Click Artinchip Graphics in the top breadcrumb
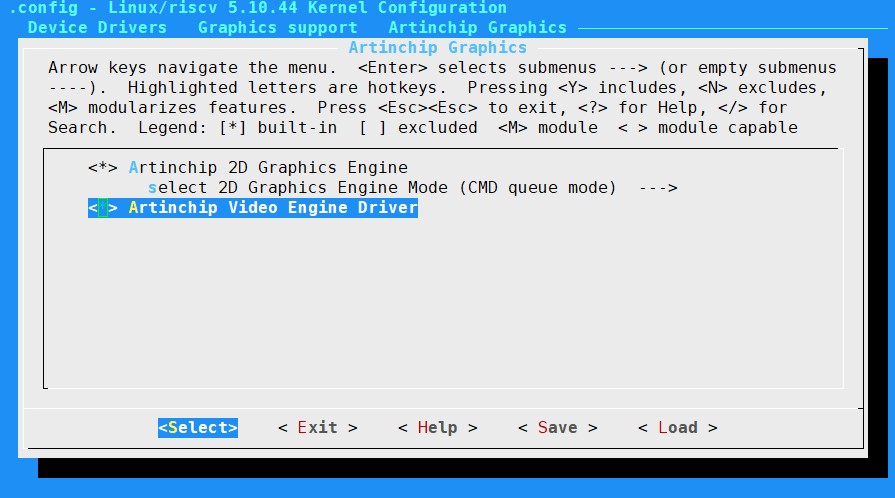Viewport: 895px width, 498px height. [477, 28]
